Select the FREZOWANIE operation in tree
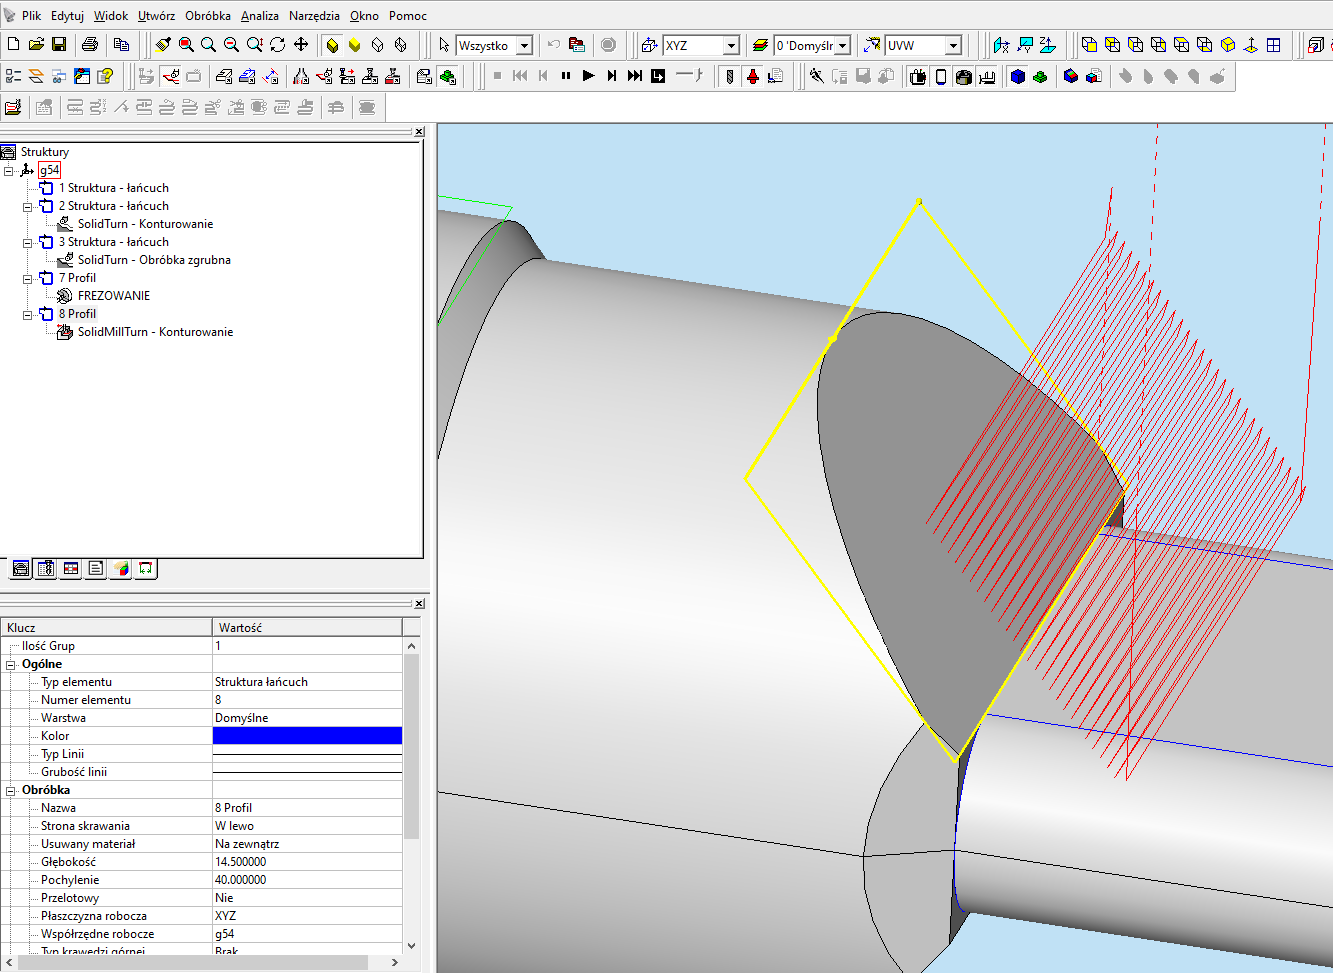The image size is (1333, 973). 113,296
